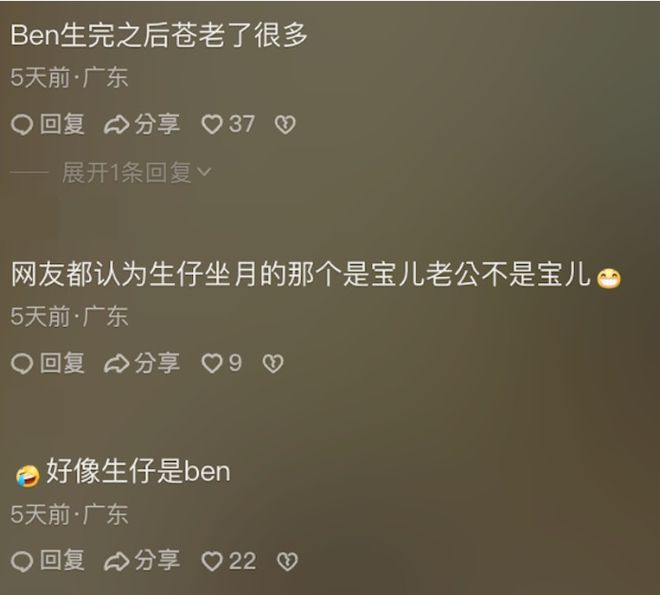Dislike the 'Ben生完之后苍老了很多' comment
This screenshot has height=595, width=660.
pyautogui.click(x=285, y=125)
